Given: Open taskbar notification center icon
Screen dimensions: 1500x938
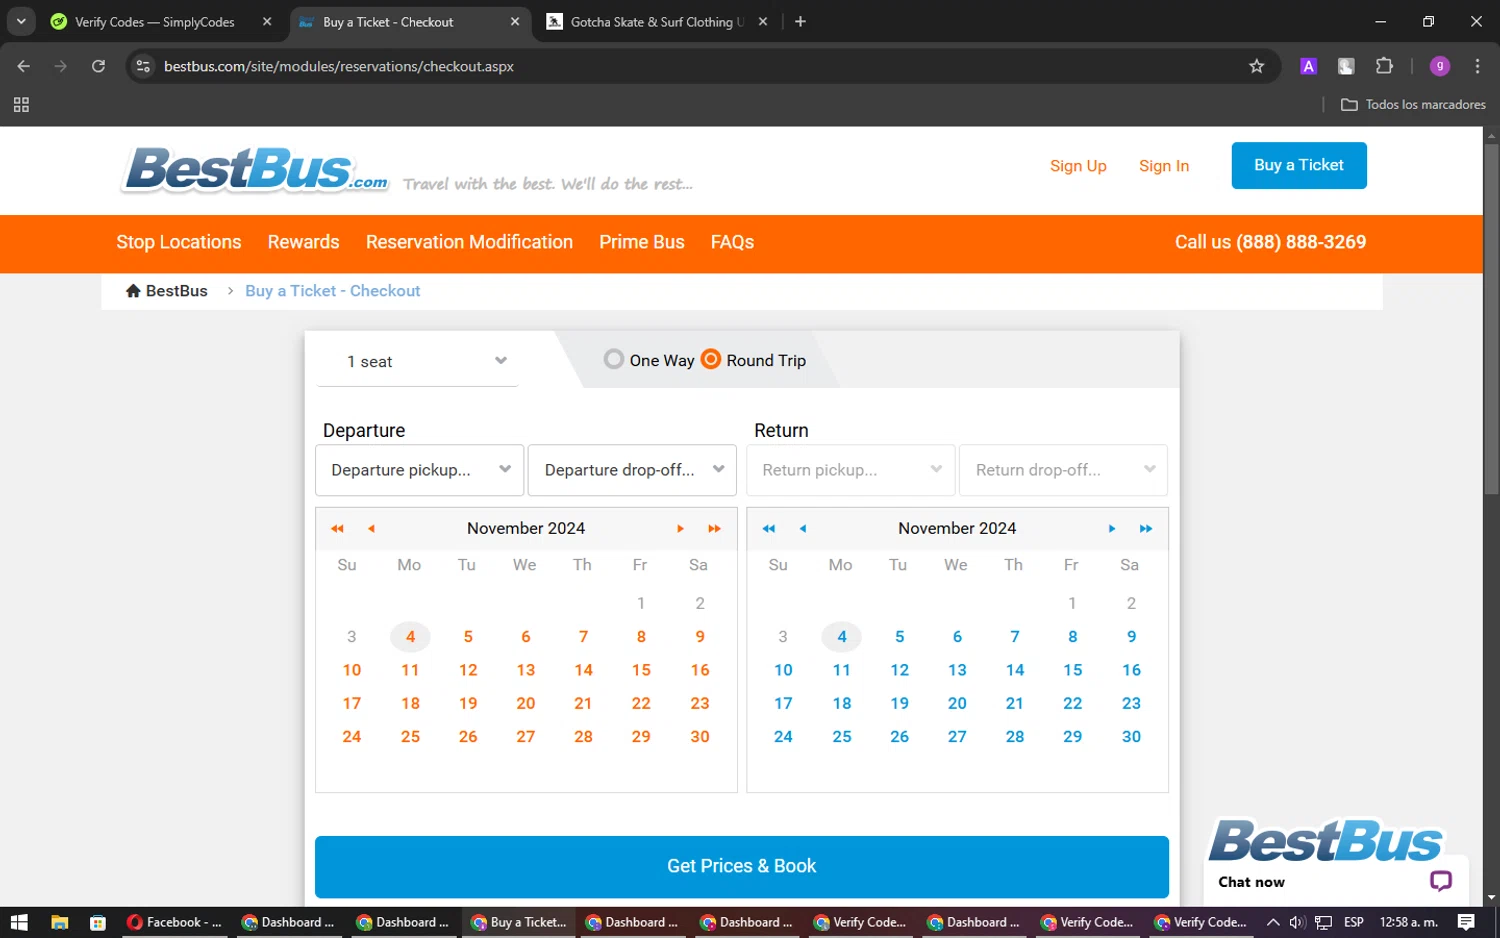Looking at the screenshot, I should [1466, 922].
